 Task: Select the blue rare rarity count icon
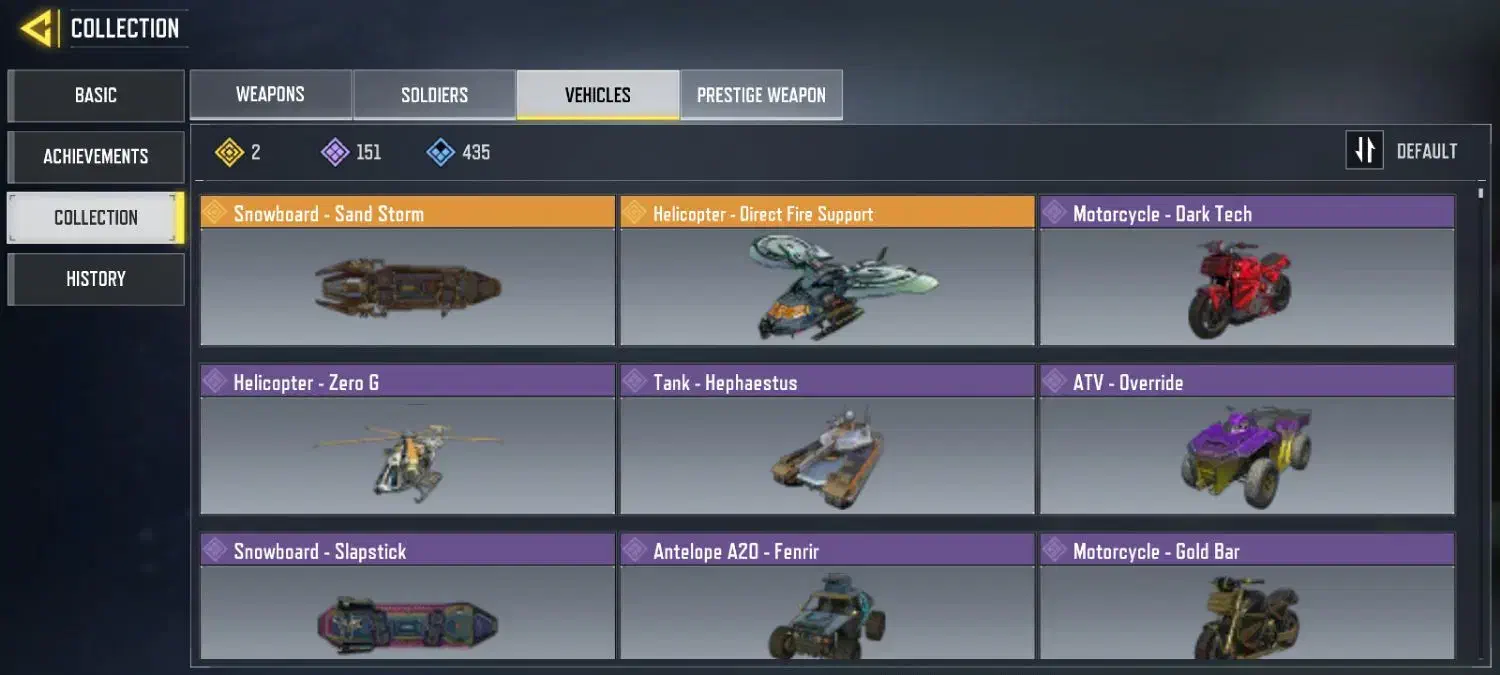pos(441,152)
